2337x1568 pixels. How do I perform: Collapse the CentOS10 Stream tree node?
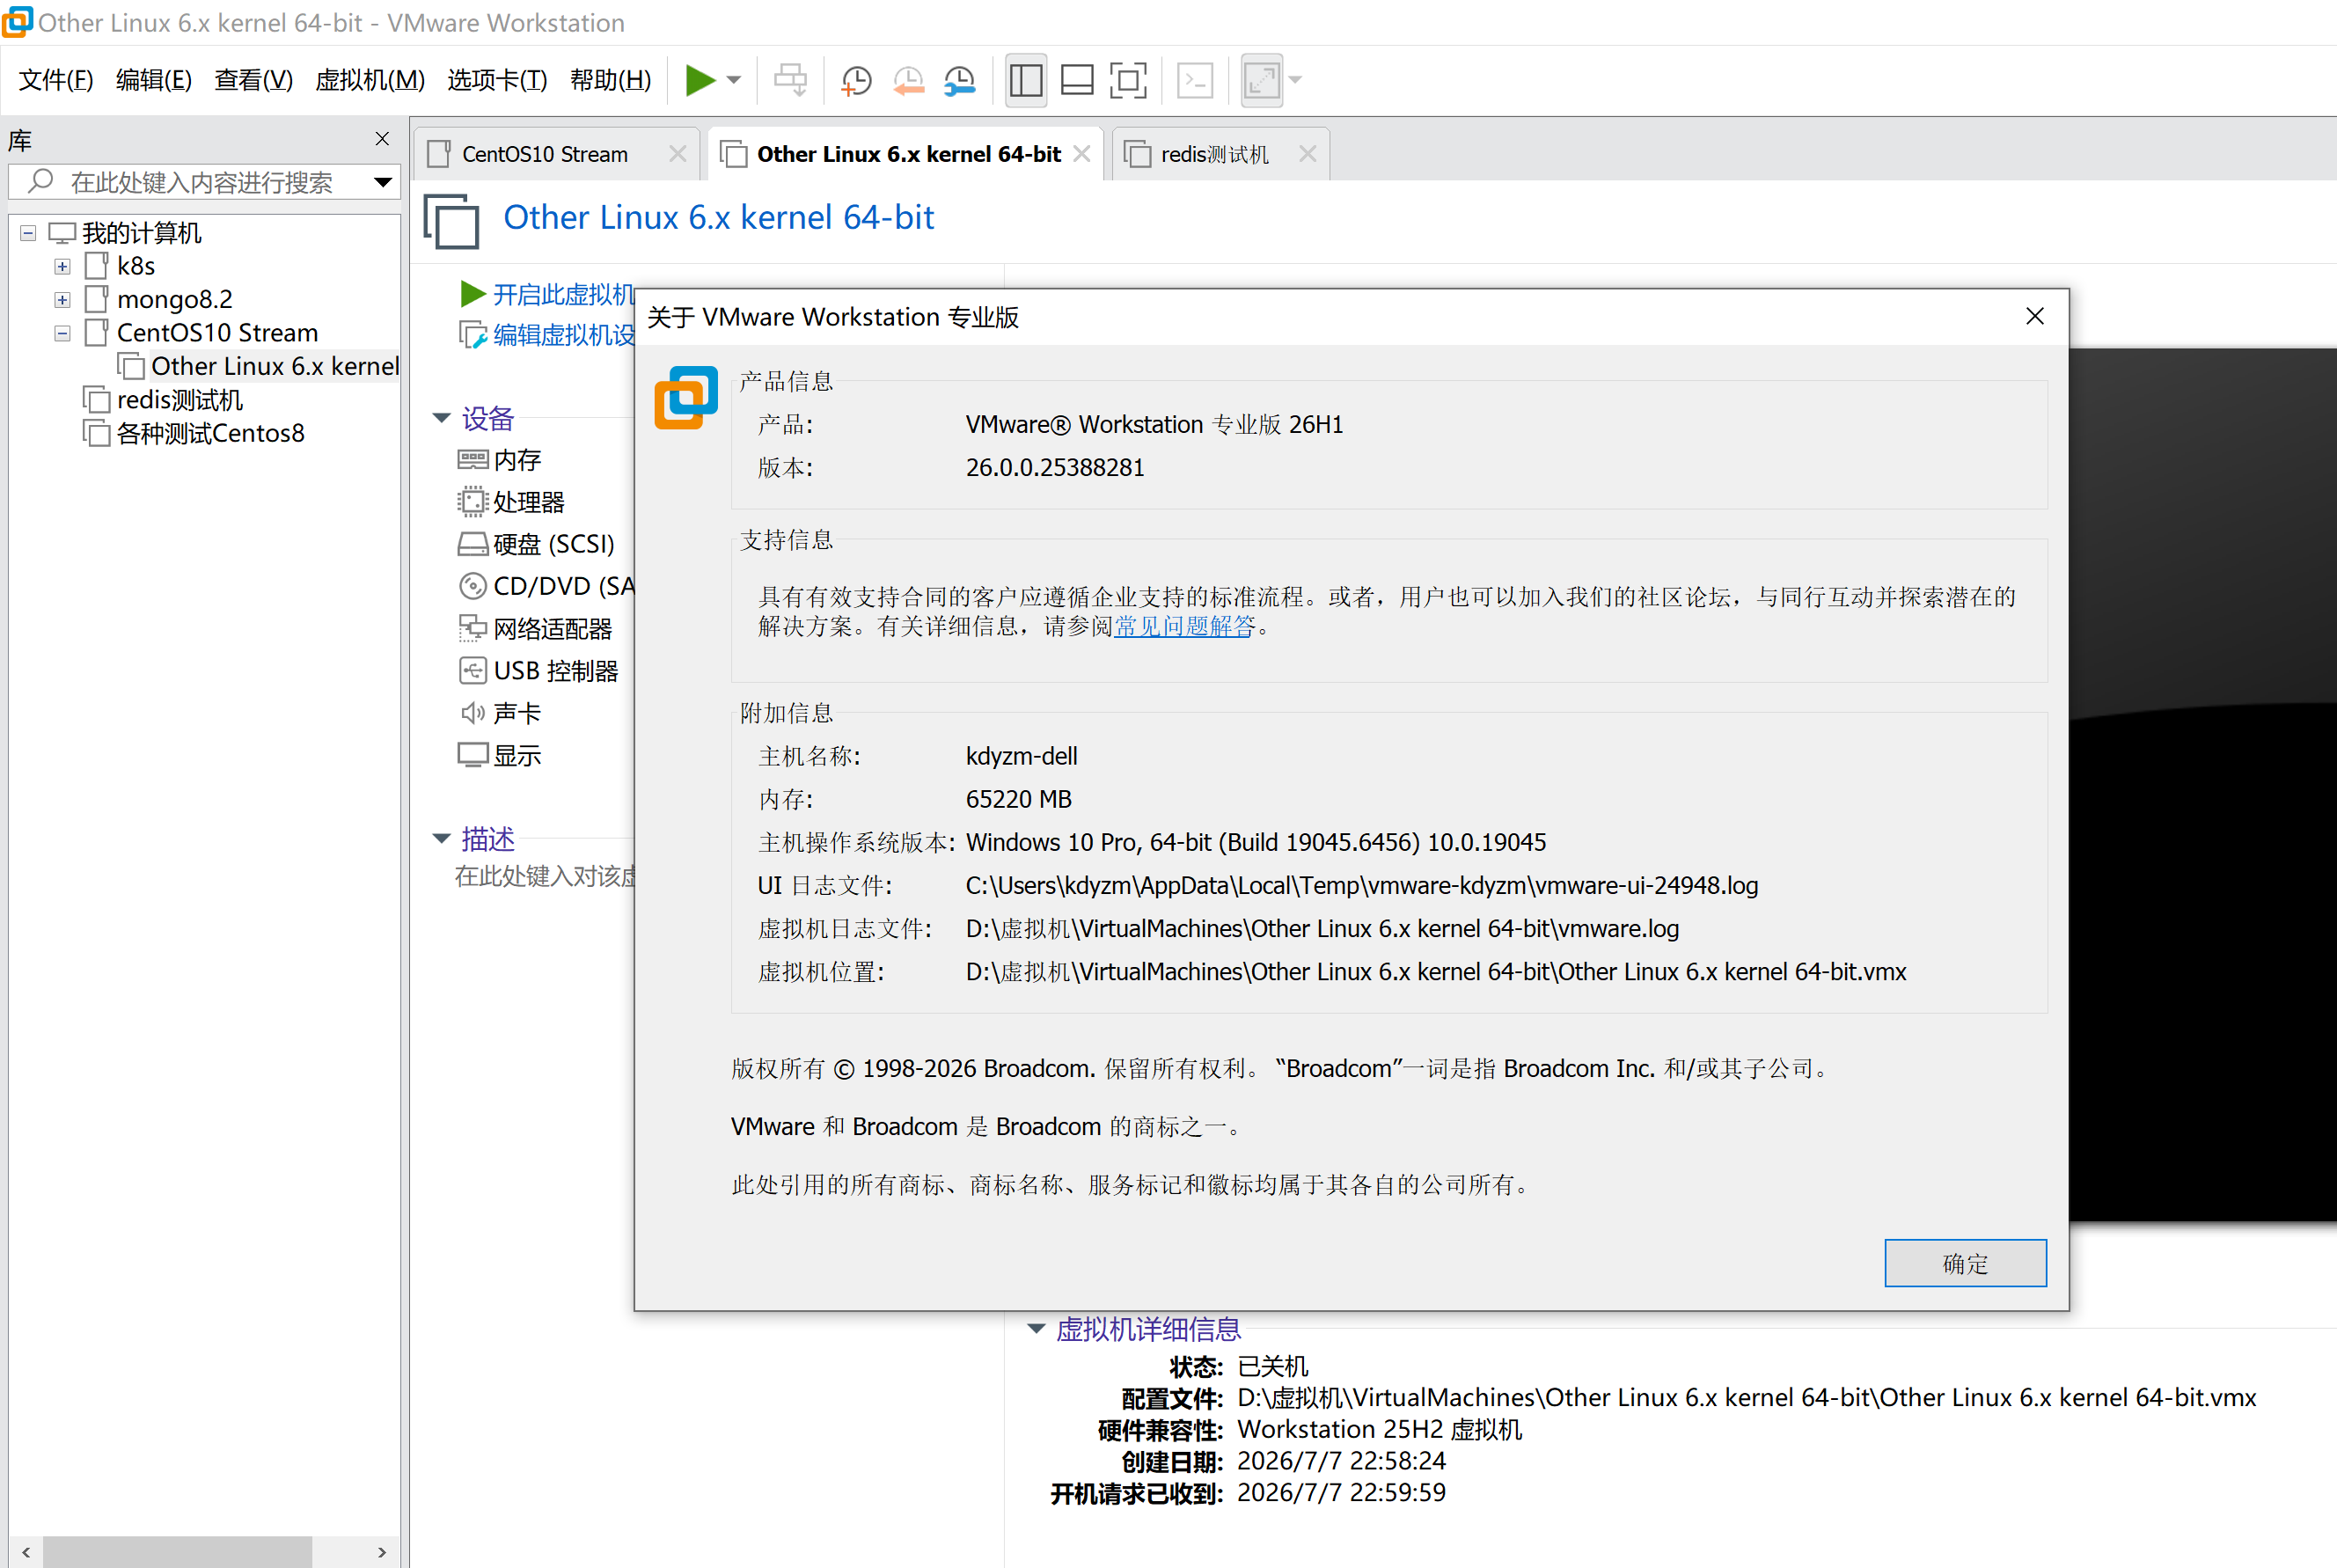click(x=62, y=333)
